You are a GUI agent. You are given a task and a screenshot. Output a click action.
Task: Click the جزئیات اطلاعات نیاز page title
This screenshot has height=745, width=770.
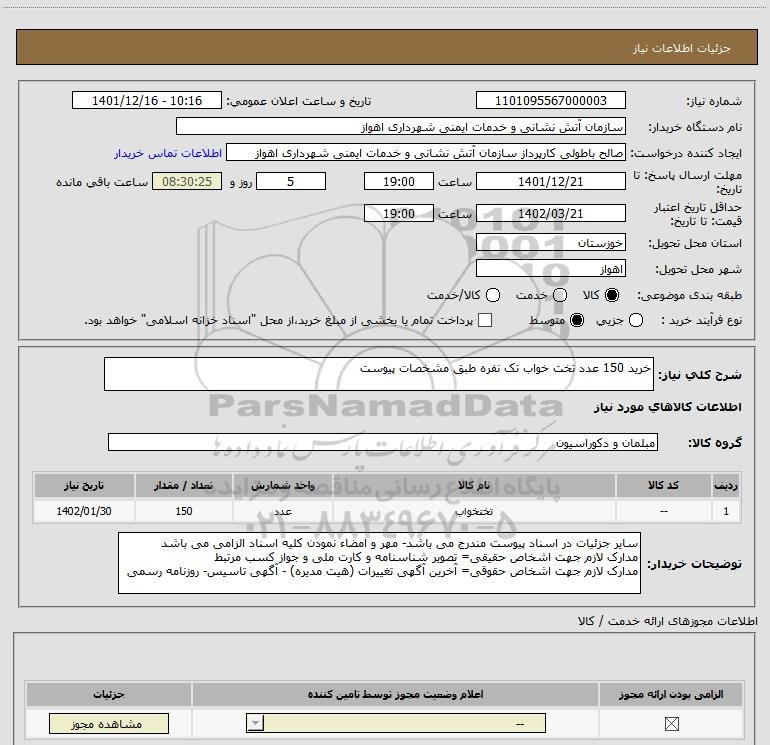[681, 48]
